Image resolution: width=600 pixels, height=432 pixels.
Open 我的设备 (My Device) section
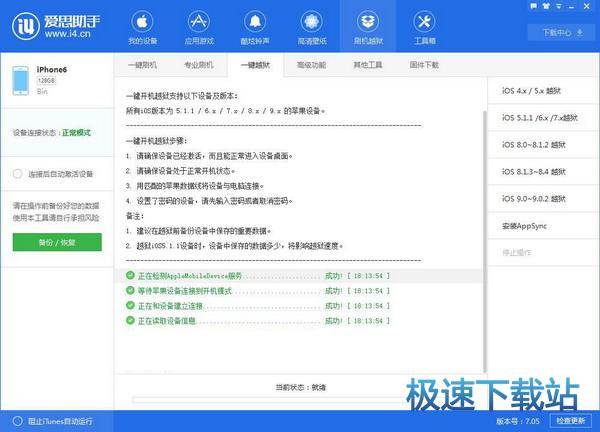142,28
